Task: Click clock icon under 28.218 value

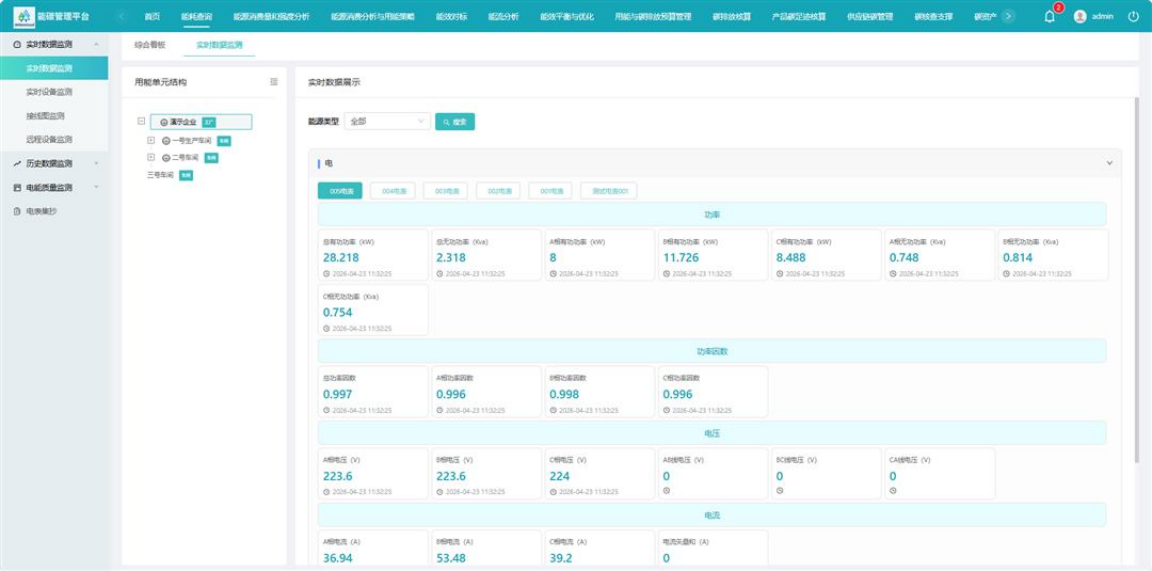Action: 326,273
